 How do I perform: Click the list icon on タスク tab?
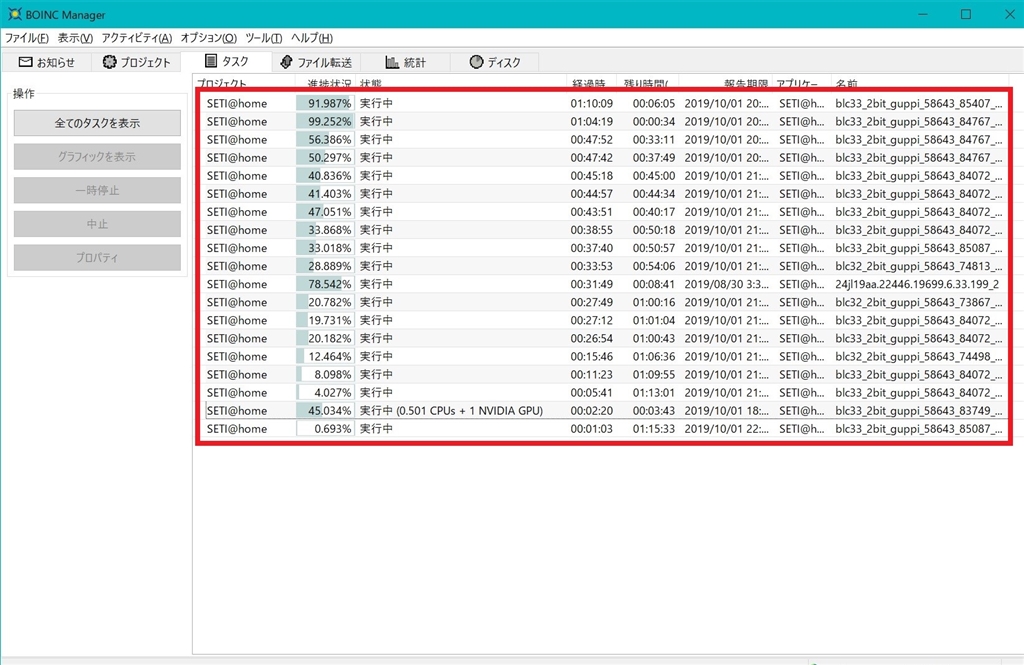211,61
